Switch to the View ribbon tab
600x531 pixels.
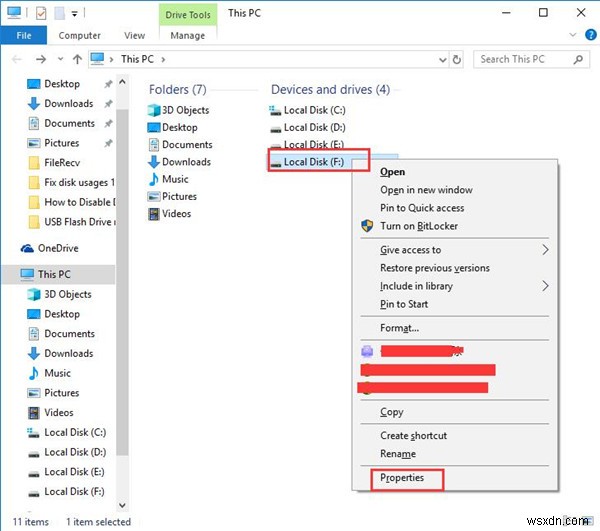point(134,36)
